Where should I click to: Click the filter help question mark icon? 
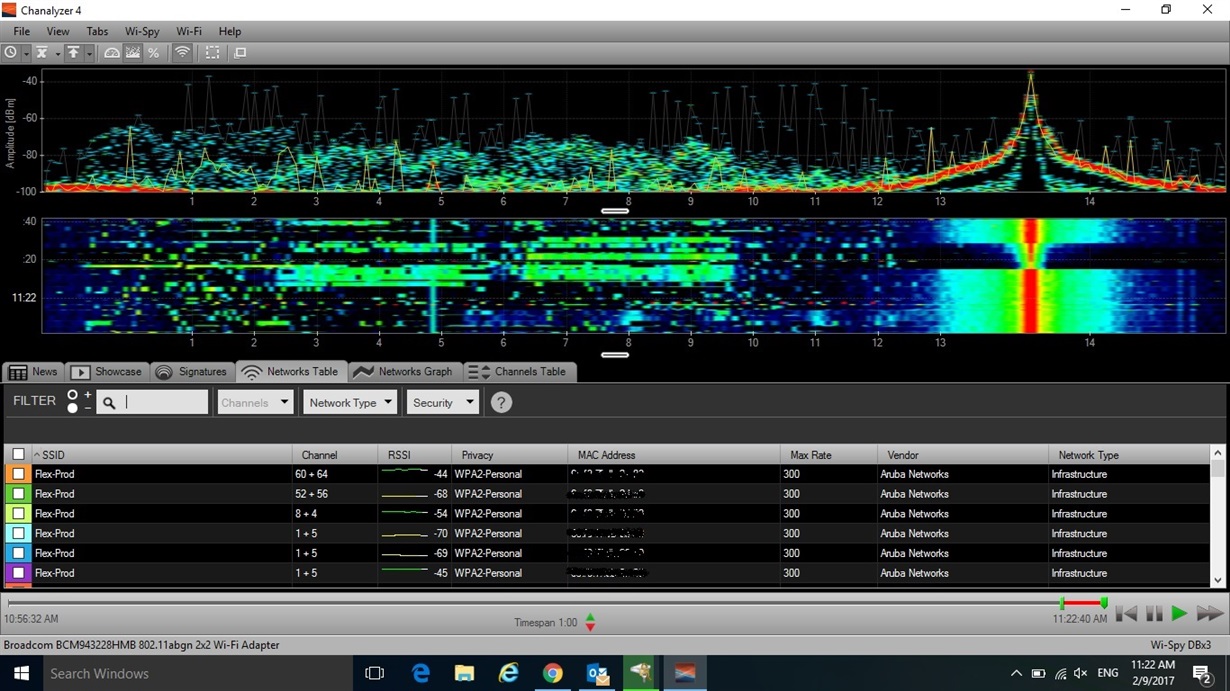pyautogui.click(x=501, y=402)
